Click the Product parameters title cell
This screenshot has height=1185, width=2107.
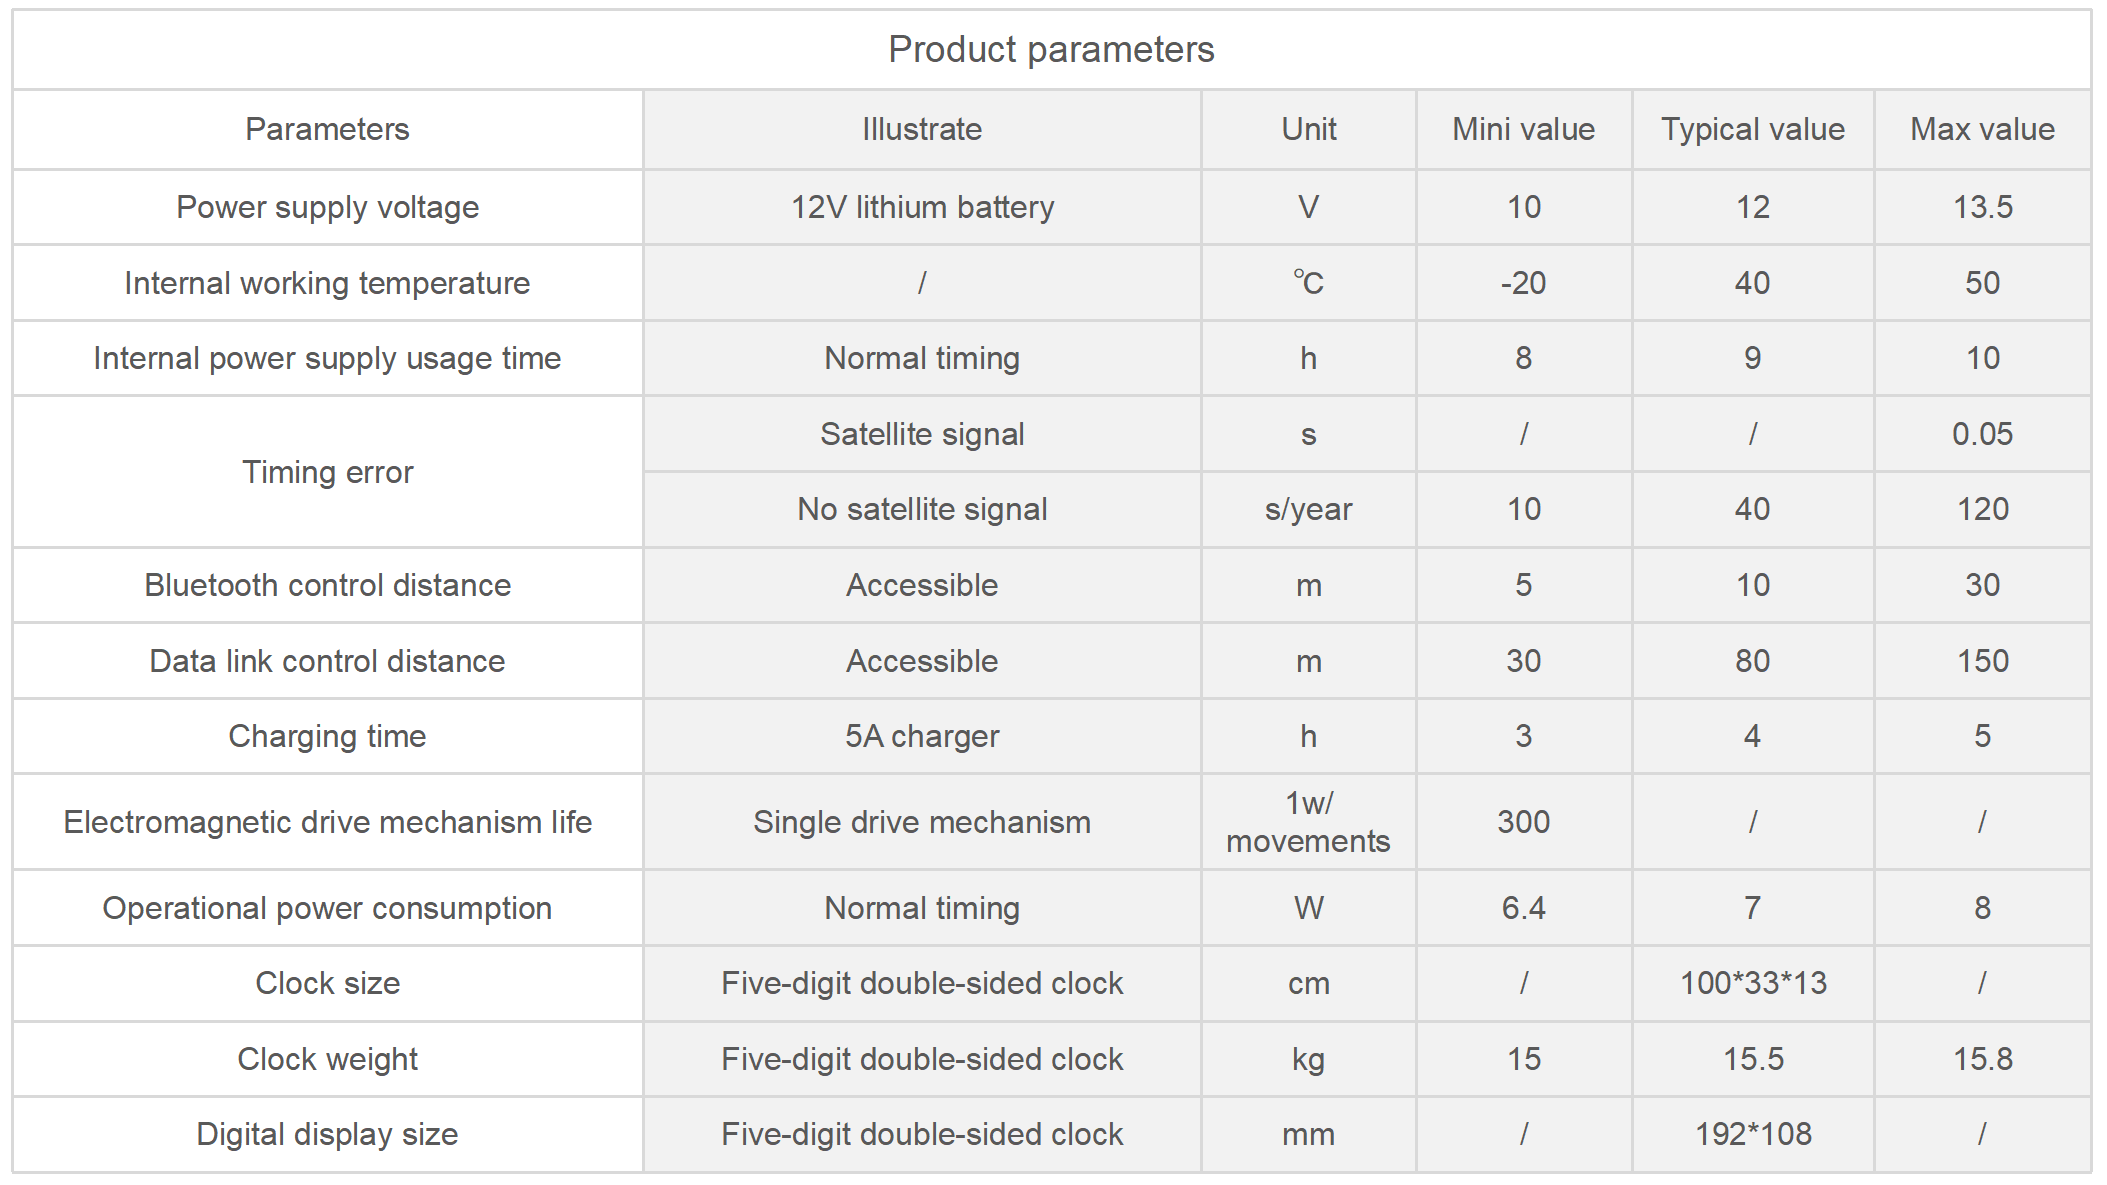point(1052,49)
